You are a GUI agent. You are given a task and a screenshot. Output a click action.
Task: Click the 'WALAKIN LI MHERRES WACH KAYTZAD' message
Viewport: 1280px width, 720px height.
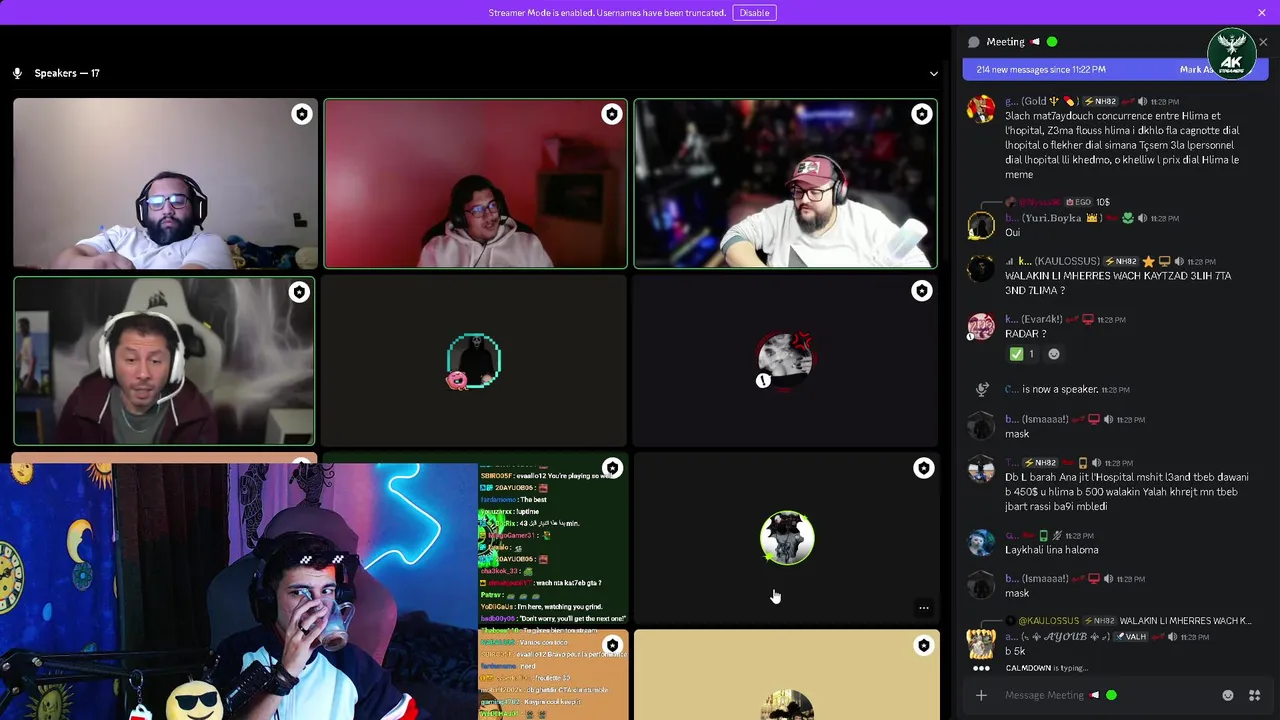tap(1118, 283)
